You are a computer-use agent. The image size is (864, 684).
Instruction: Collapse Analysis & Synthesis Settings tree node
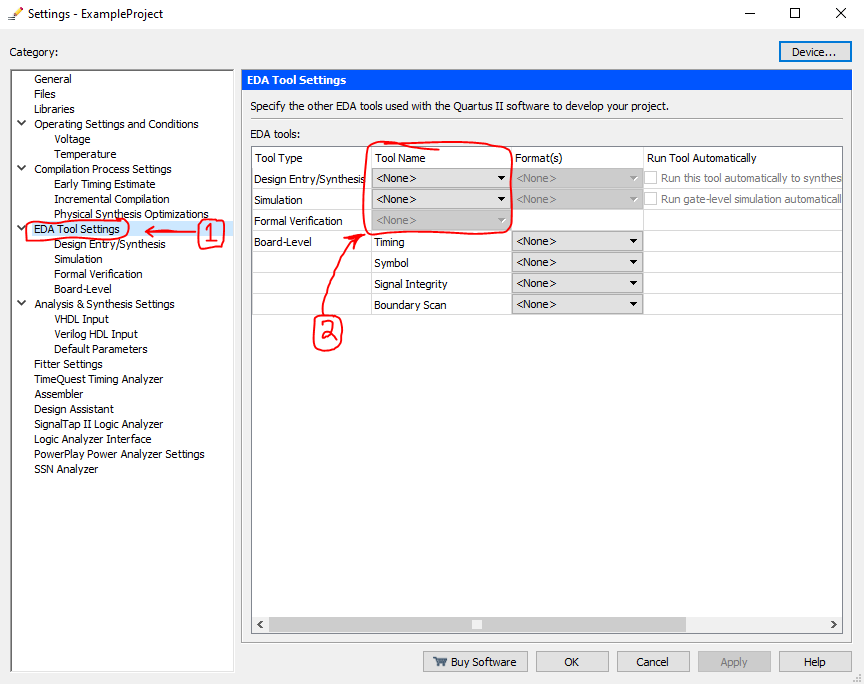(21, 303)
